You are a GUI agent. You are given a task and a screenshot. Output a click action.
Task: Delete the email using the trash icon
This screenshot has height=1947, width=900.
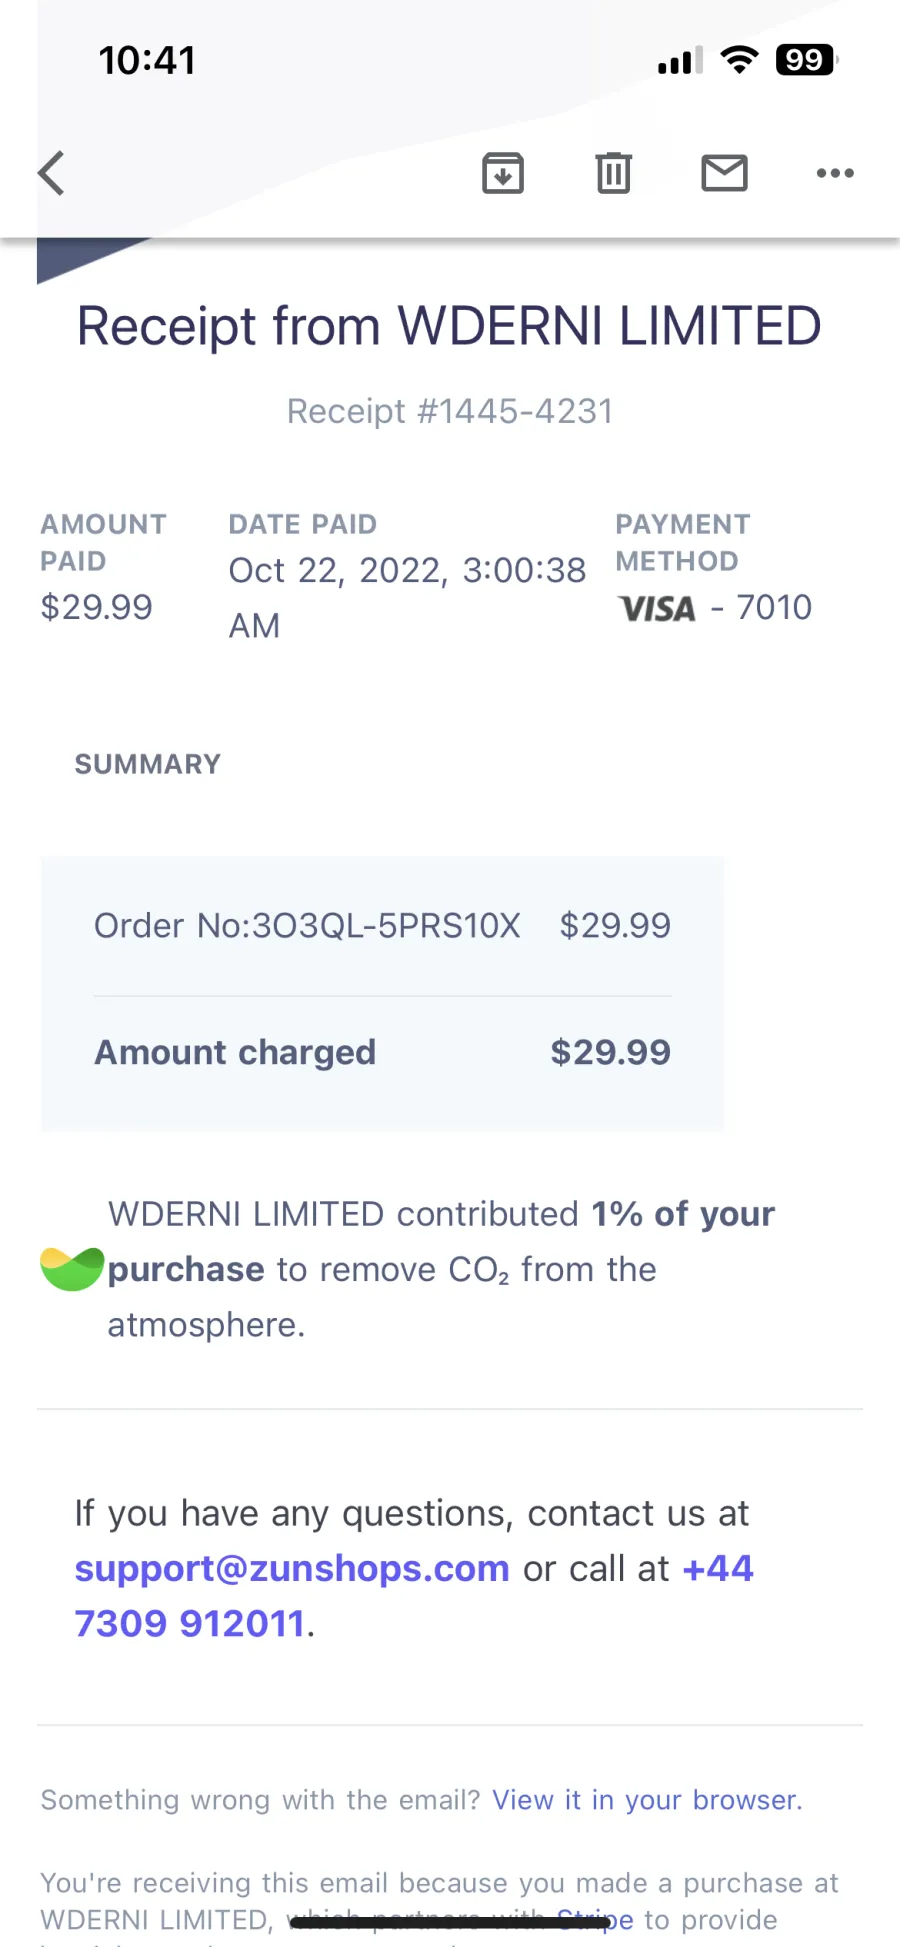[614, 173]
